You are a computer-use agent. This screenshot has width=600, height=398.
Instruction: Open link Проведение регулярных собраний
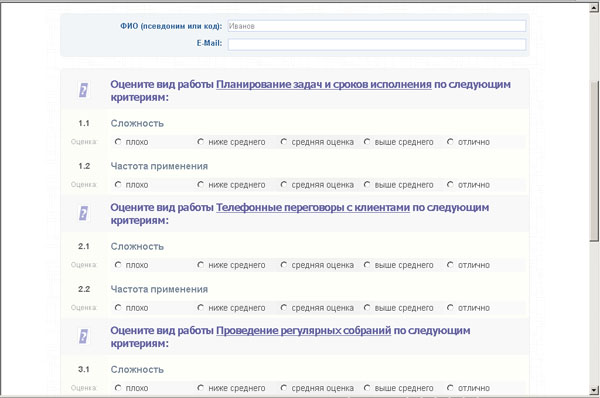pyautogui.click(x=303, y=330)
